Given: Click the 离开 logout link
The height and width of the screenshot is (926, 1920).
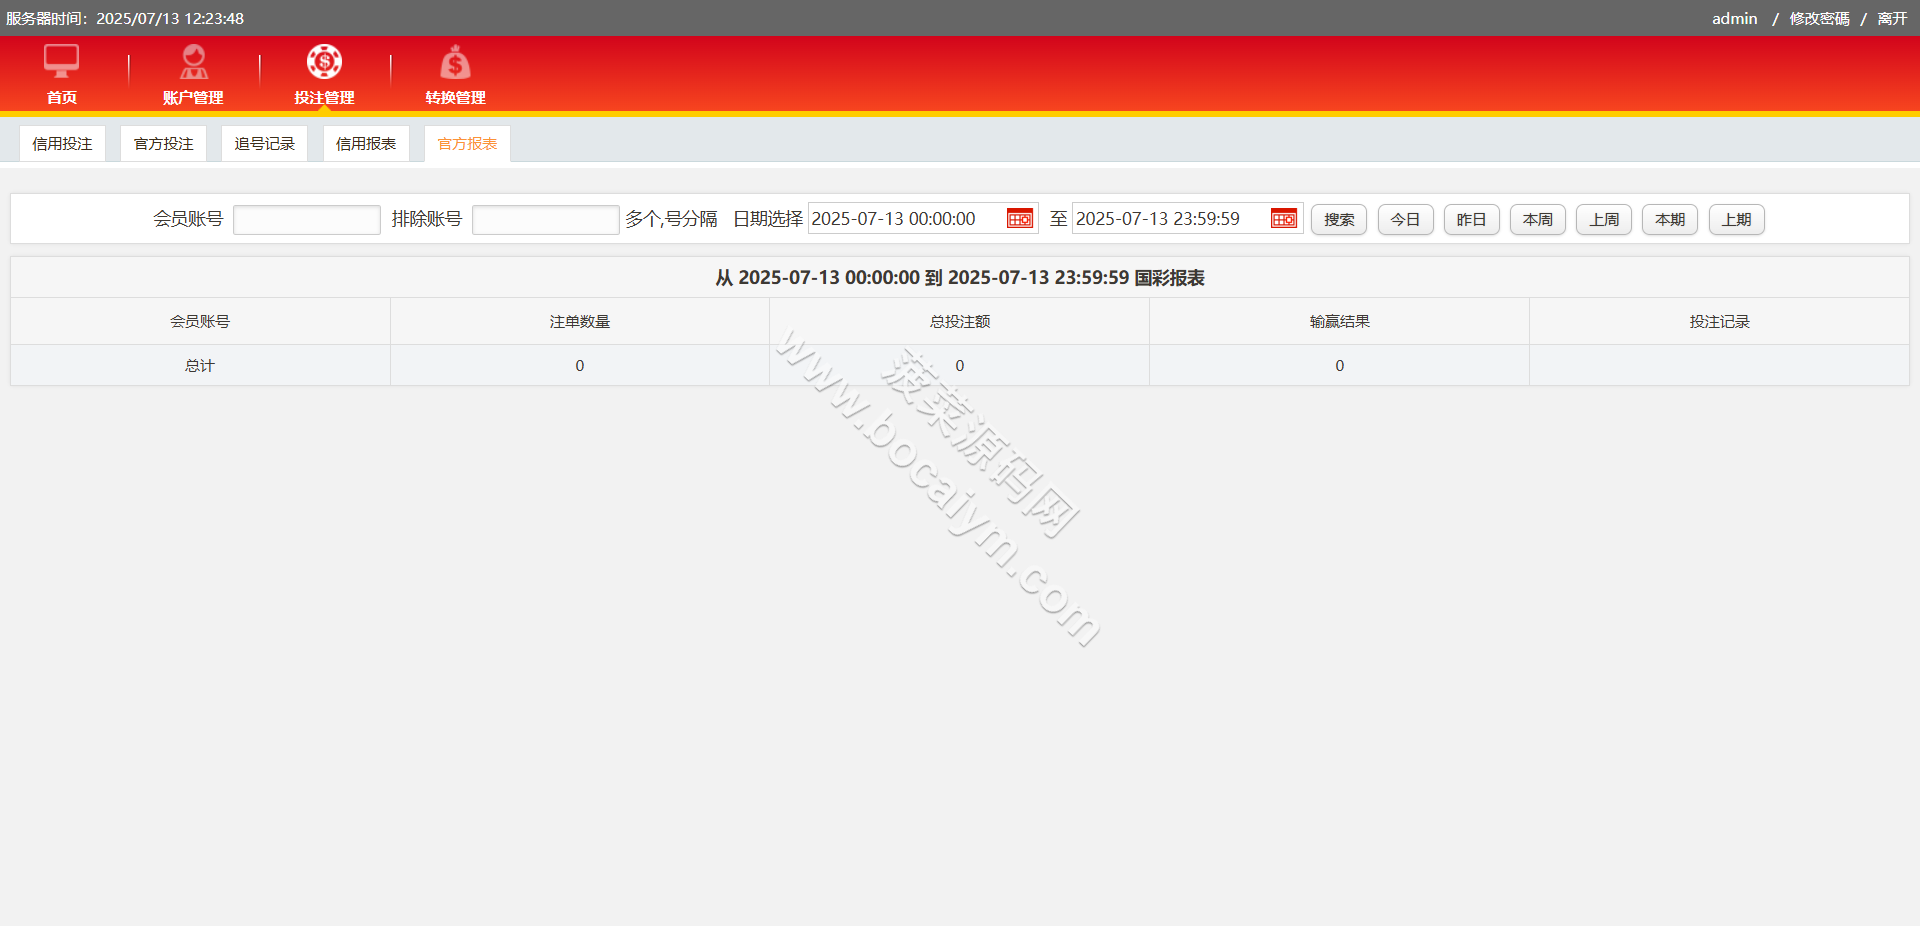Looking at the screenshot, I should [x=1892, y=18].
